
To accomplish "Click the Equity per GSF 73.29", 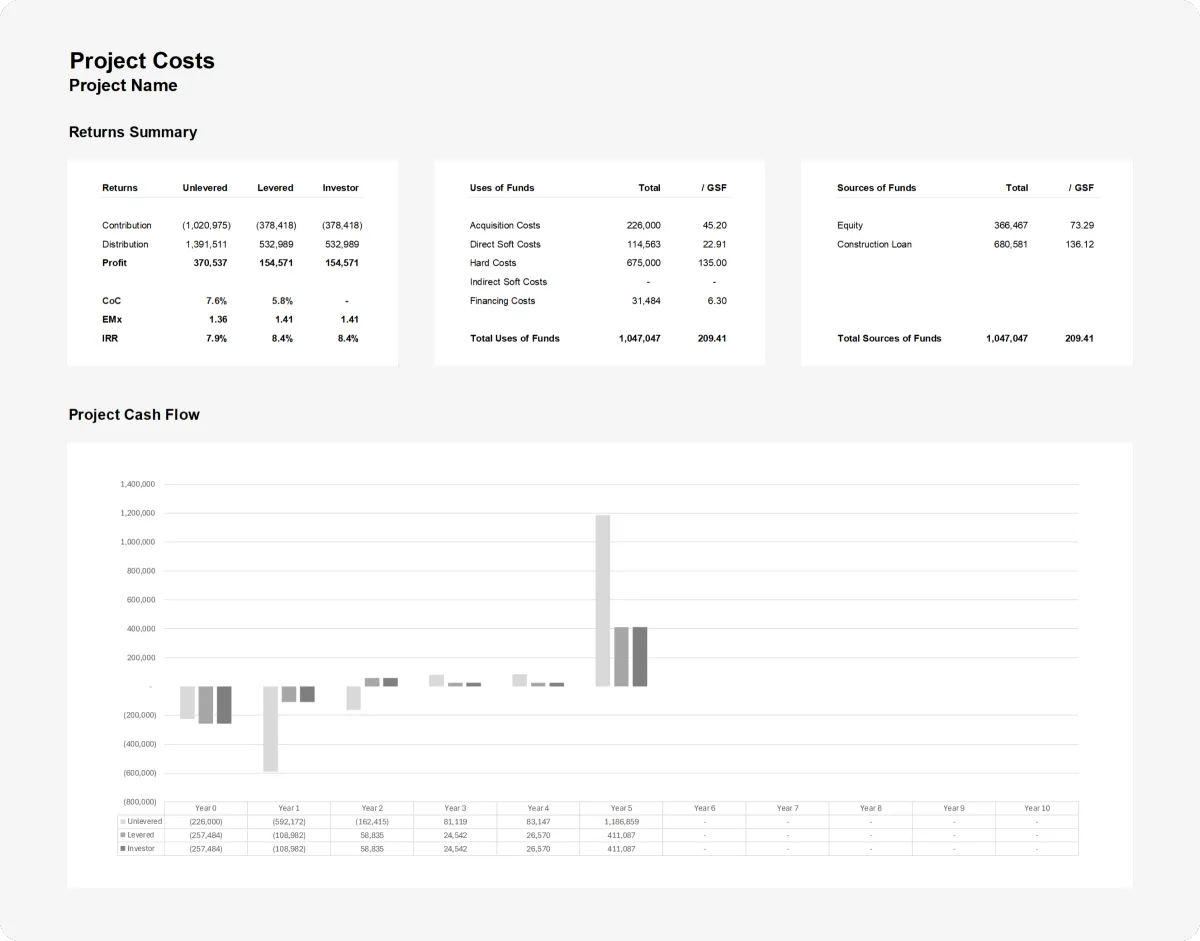I will [x=1082, y=226].
